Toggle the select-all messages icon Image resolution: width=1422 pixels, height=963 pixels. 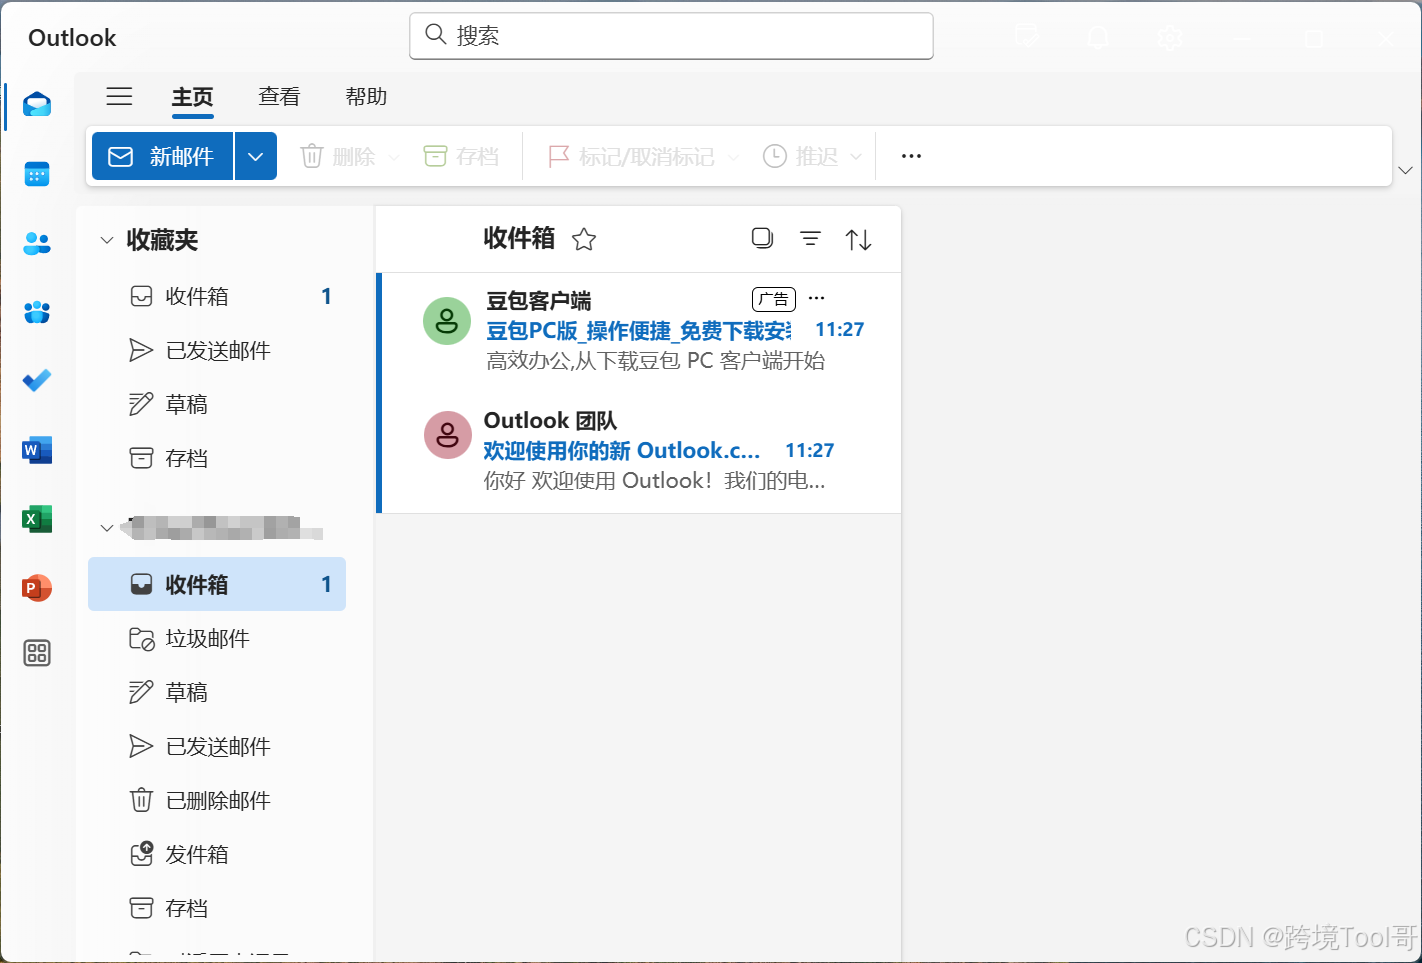coord(762,238)
